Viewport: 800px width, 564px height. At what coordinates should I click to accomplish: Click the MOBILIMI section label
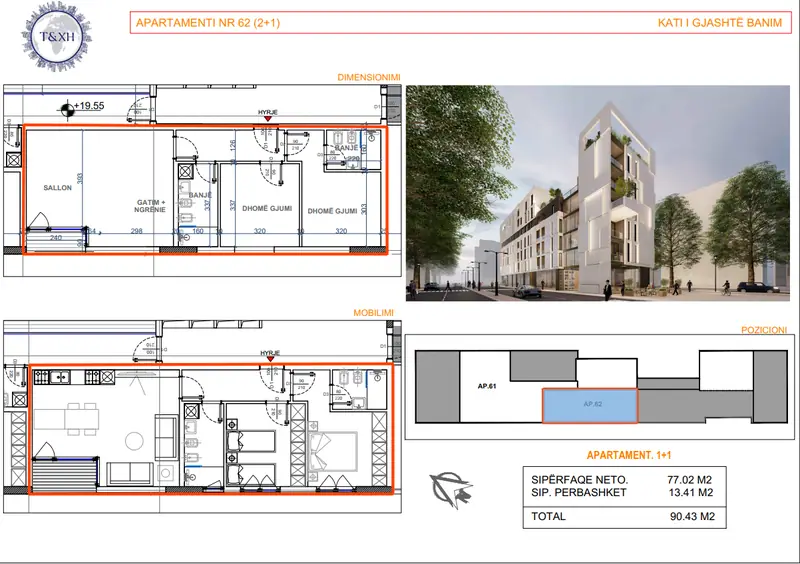373,313
